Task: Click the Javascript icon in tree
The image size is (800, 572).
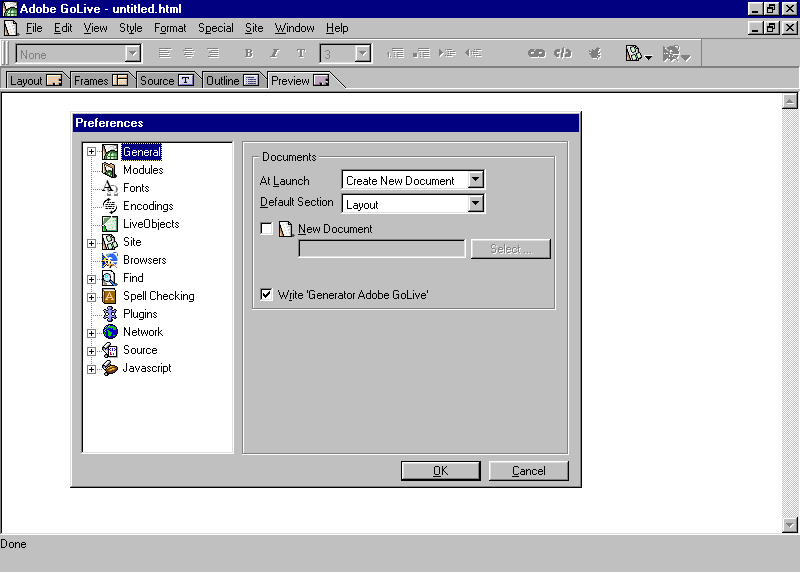Action: [110, 368]
